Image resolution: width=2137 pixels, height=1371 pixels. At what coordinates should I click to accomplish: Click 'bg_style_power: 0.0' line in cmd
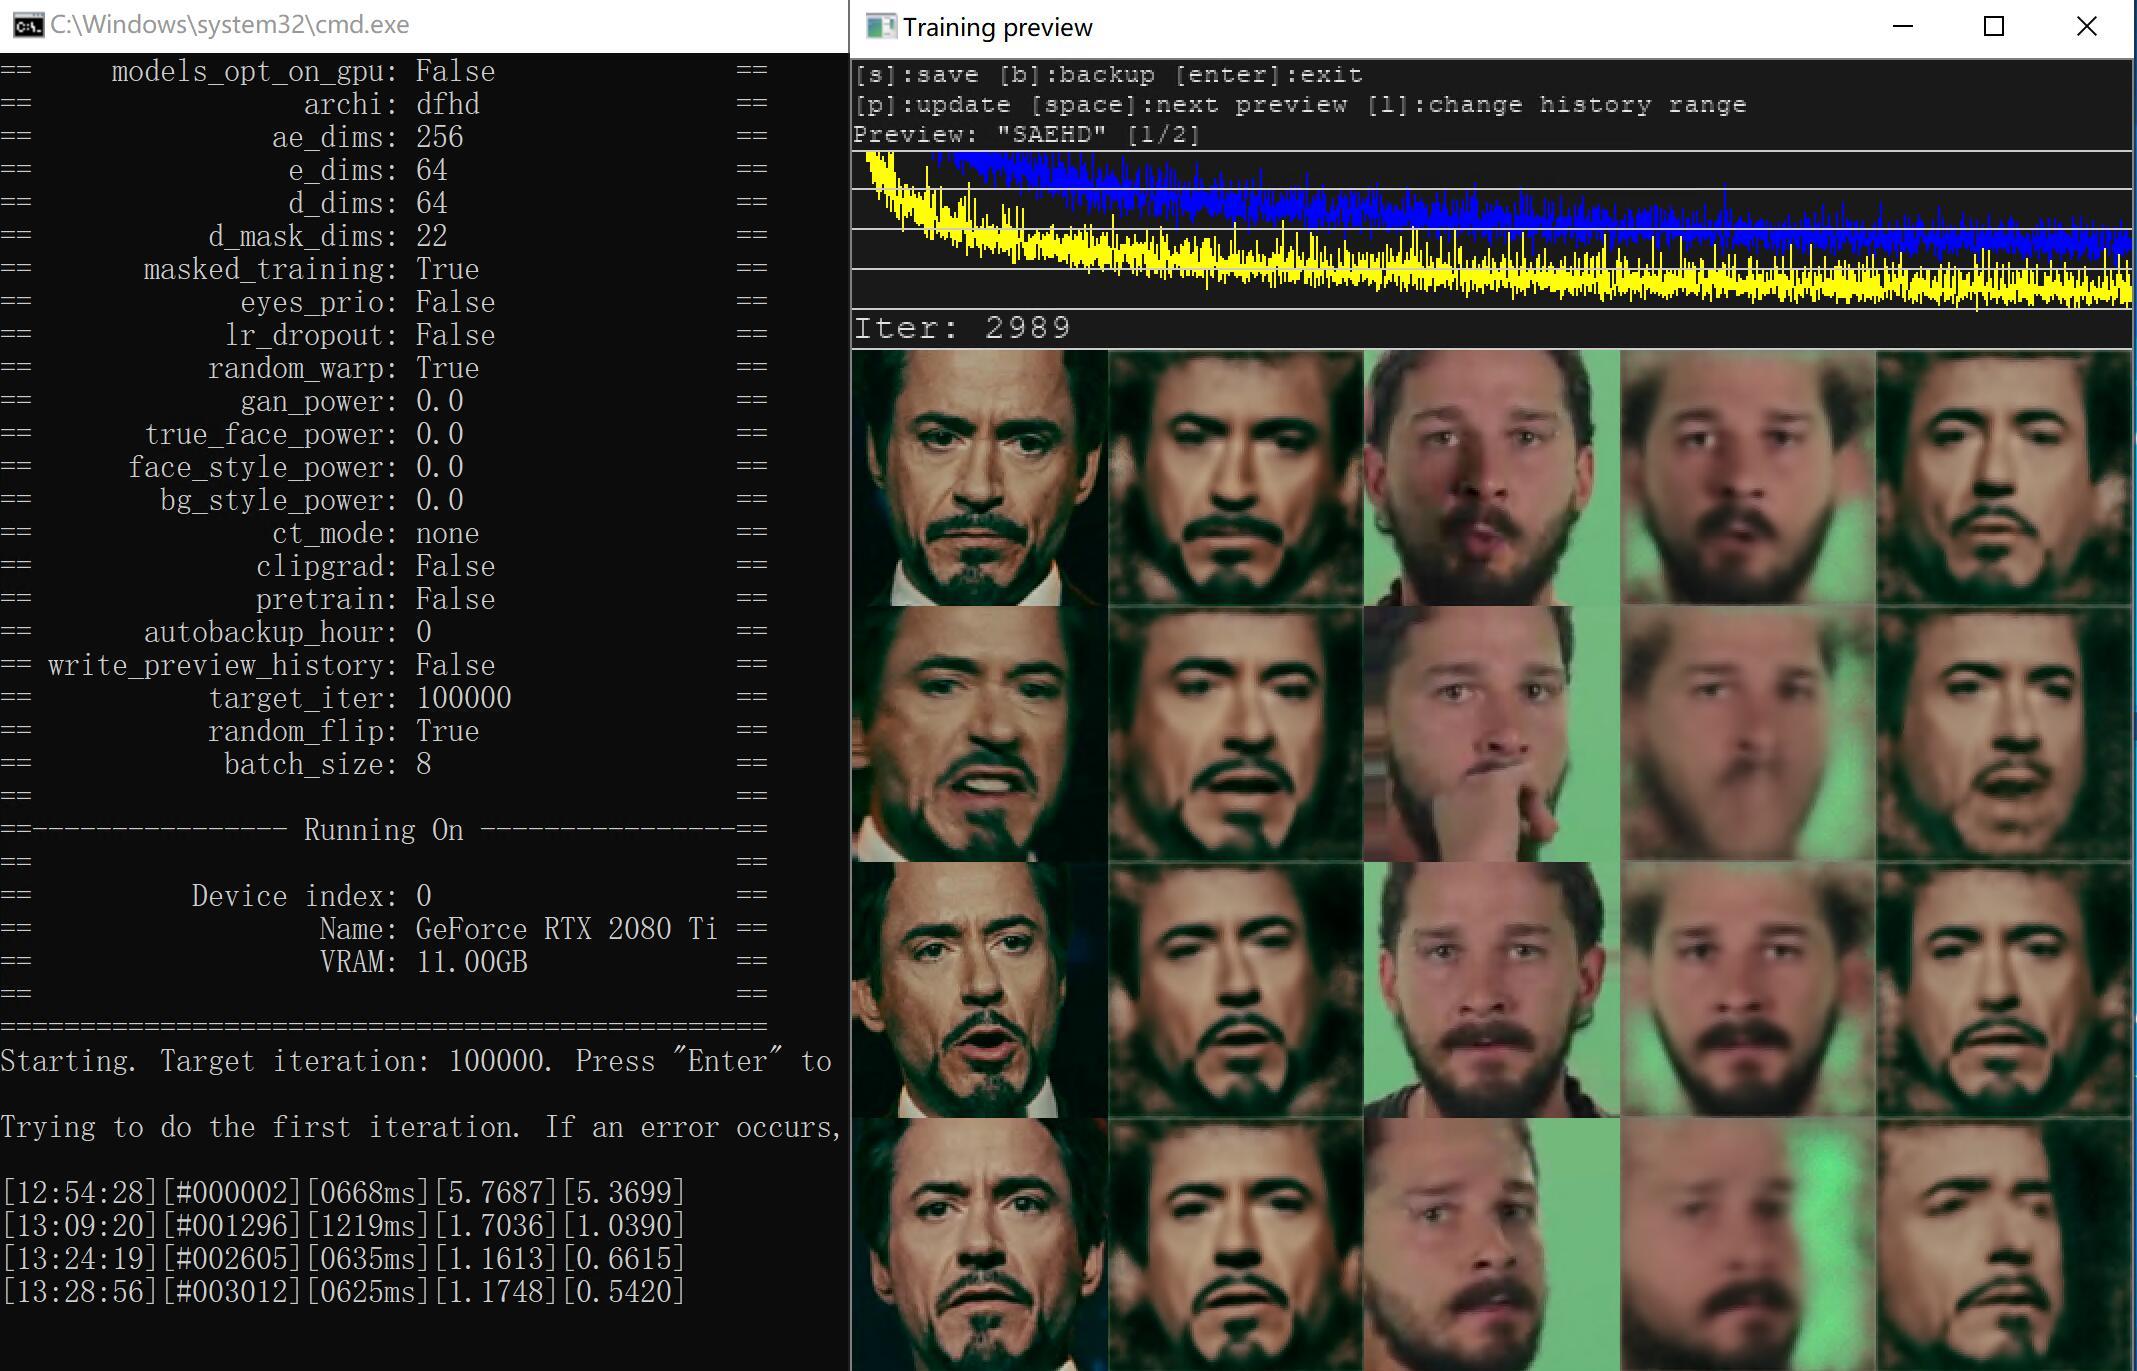coord(311,500)
